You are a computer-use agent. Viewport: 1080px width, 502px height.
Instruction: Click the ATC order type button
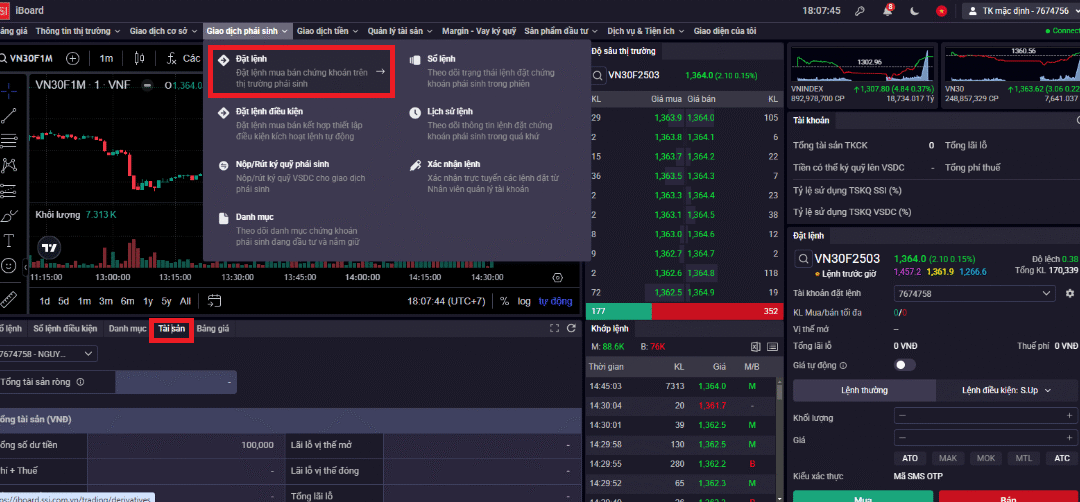1061,458
